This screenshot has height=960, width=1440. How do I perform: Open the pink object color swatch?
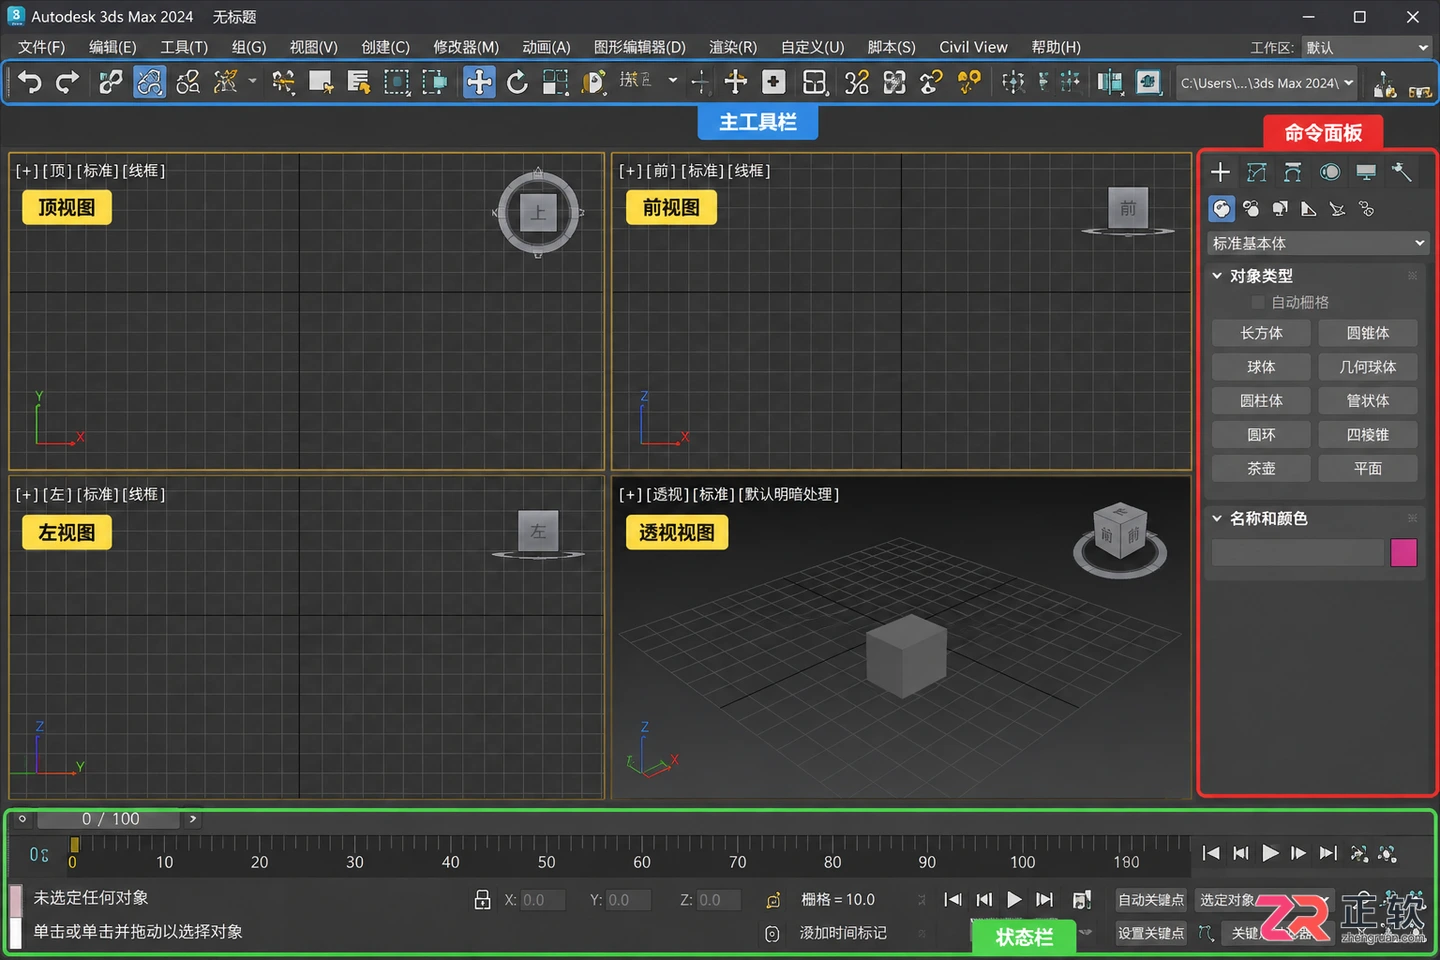point(1404,553)
